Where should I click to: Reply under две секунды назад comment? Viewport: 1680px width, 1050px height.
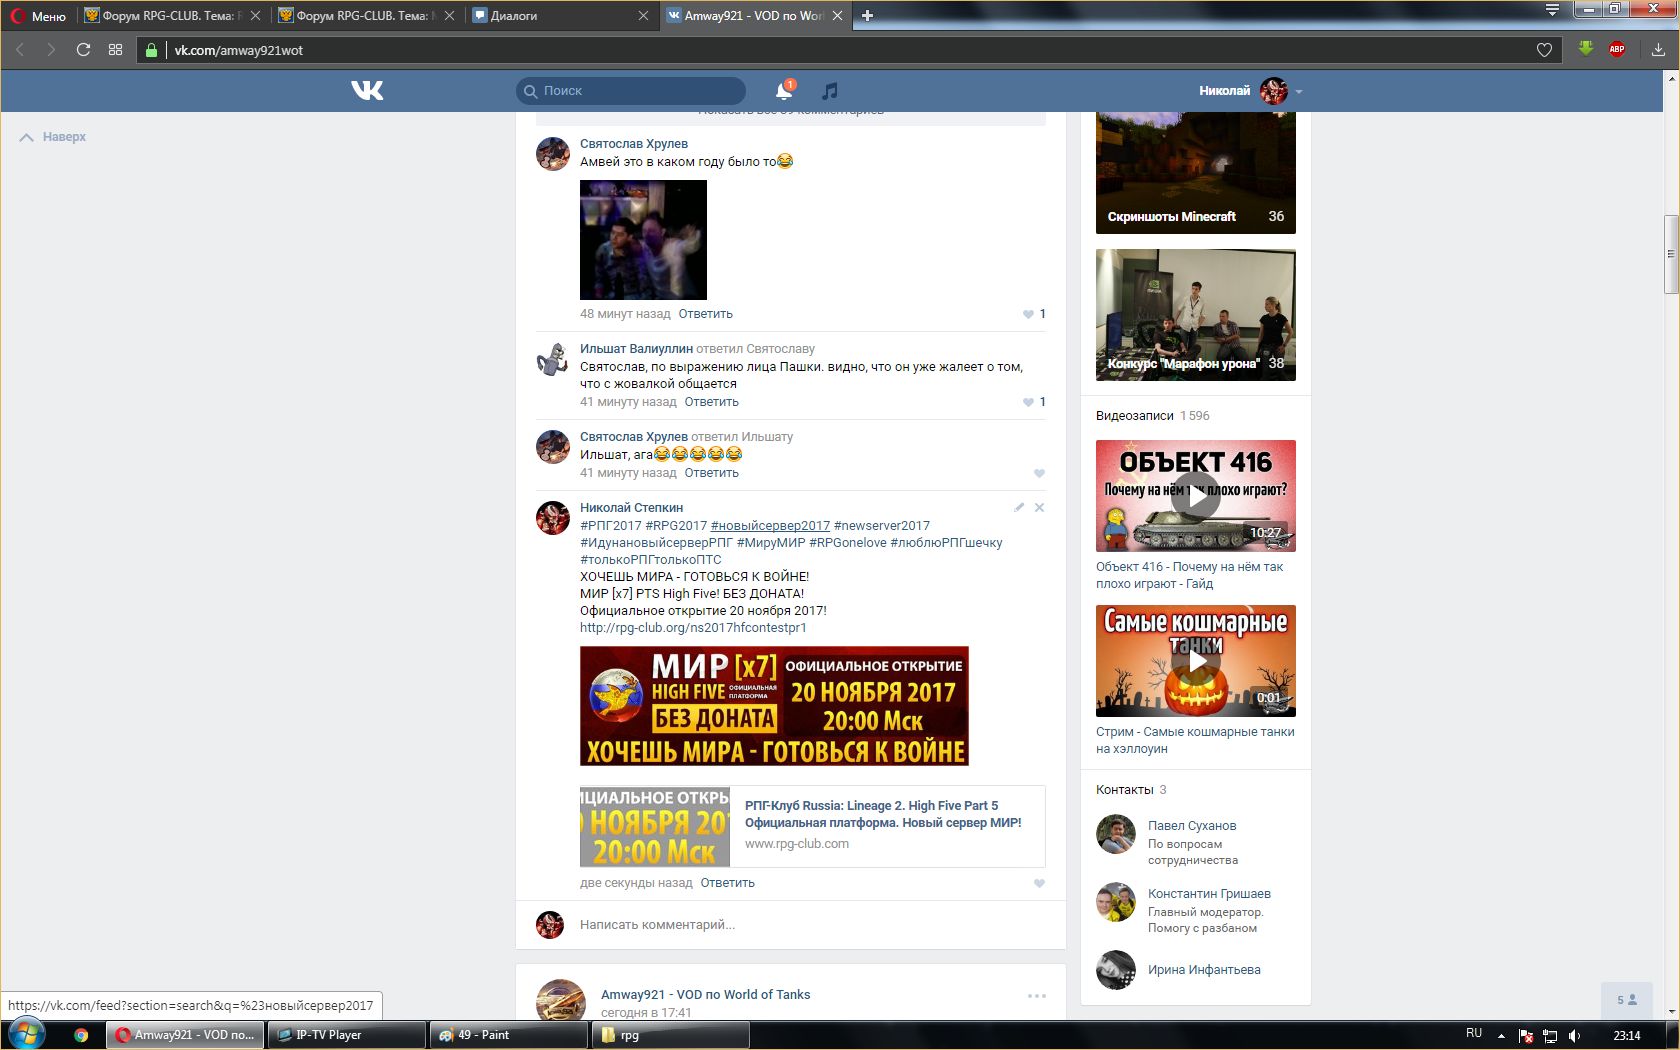[727, 883]
